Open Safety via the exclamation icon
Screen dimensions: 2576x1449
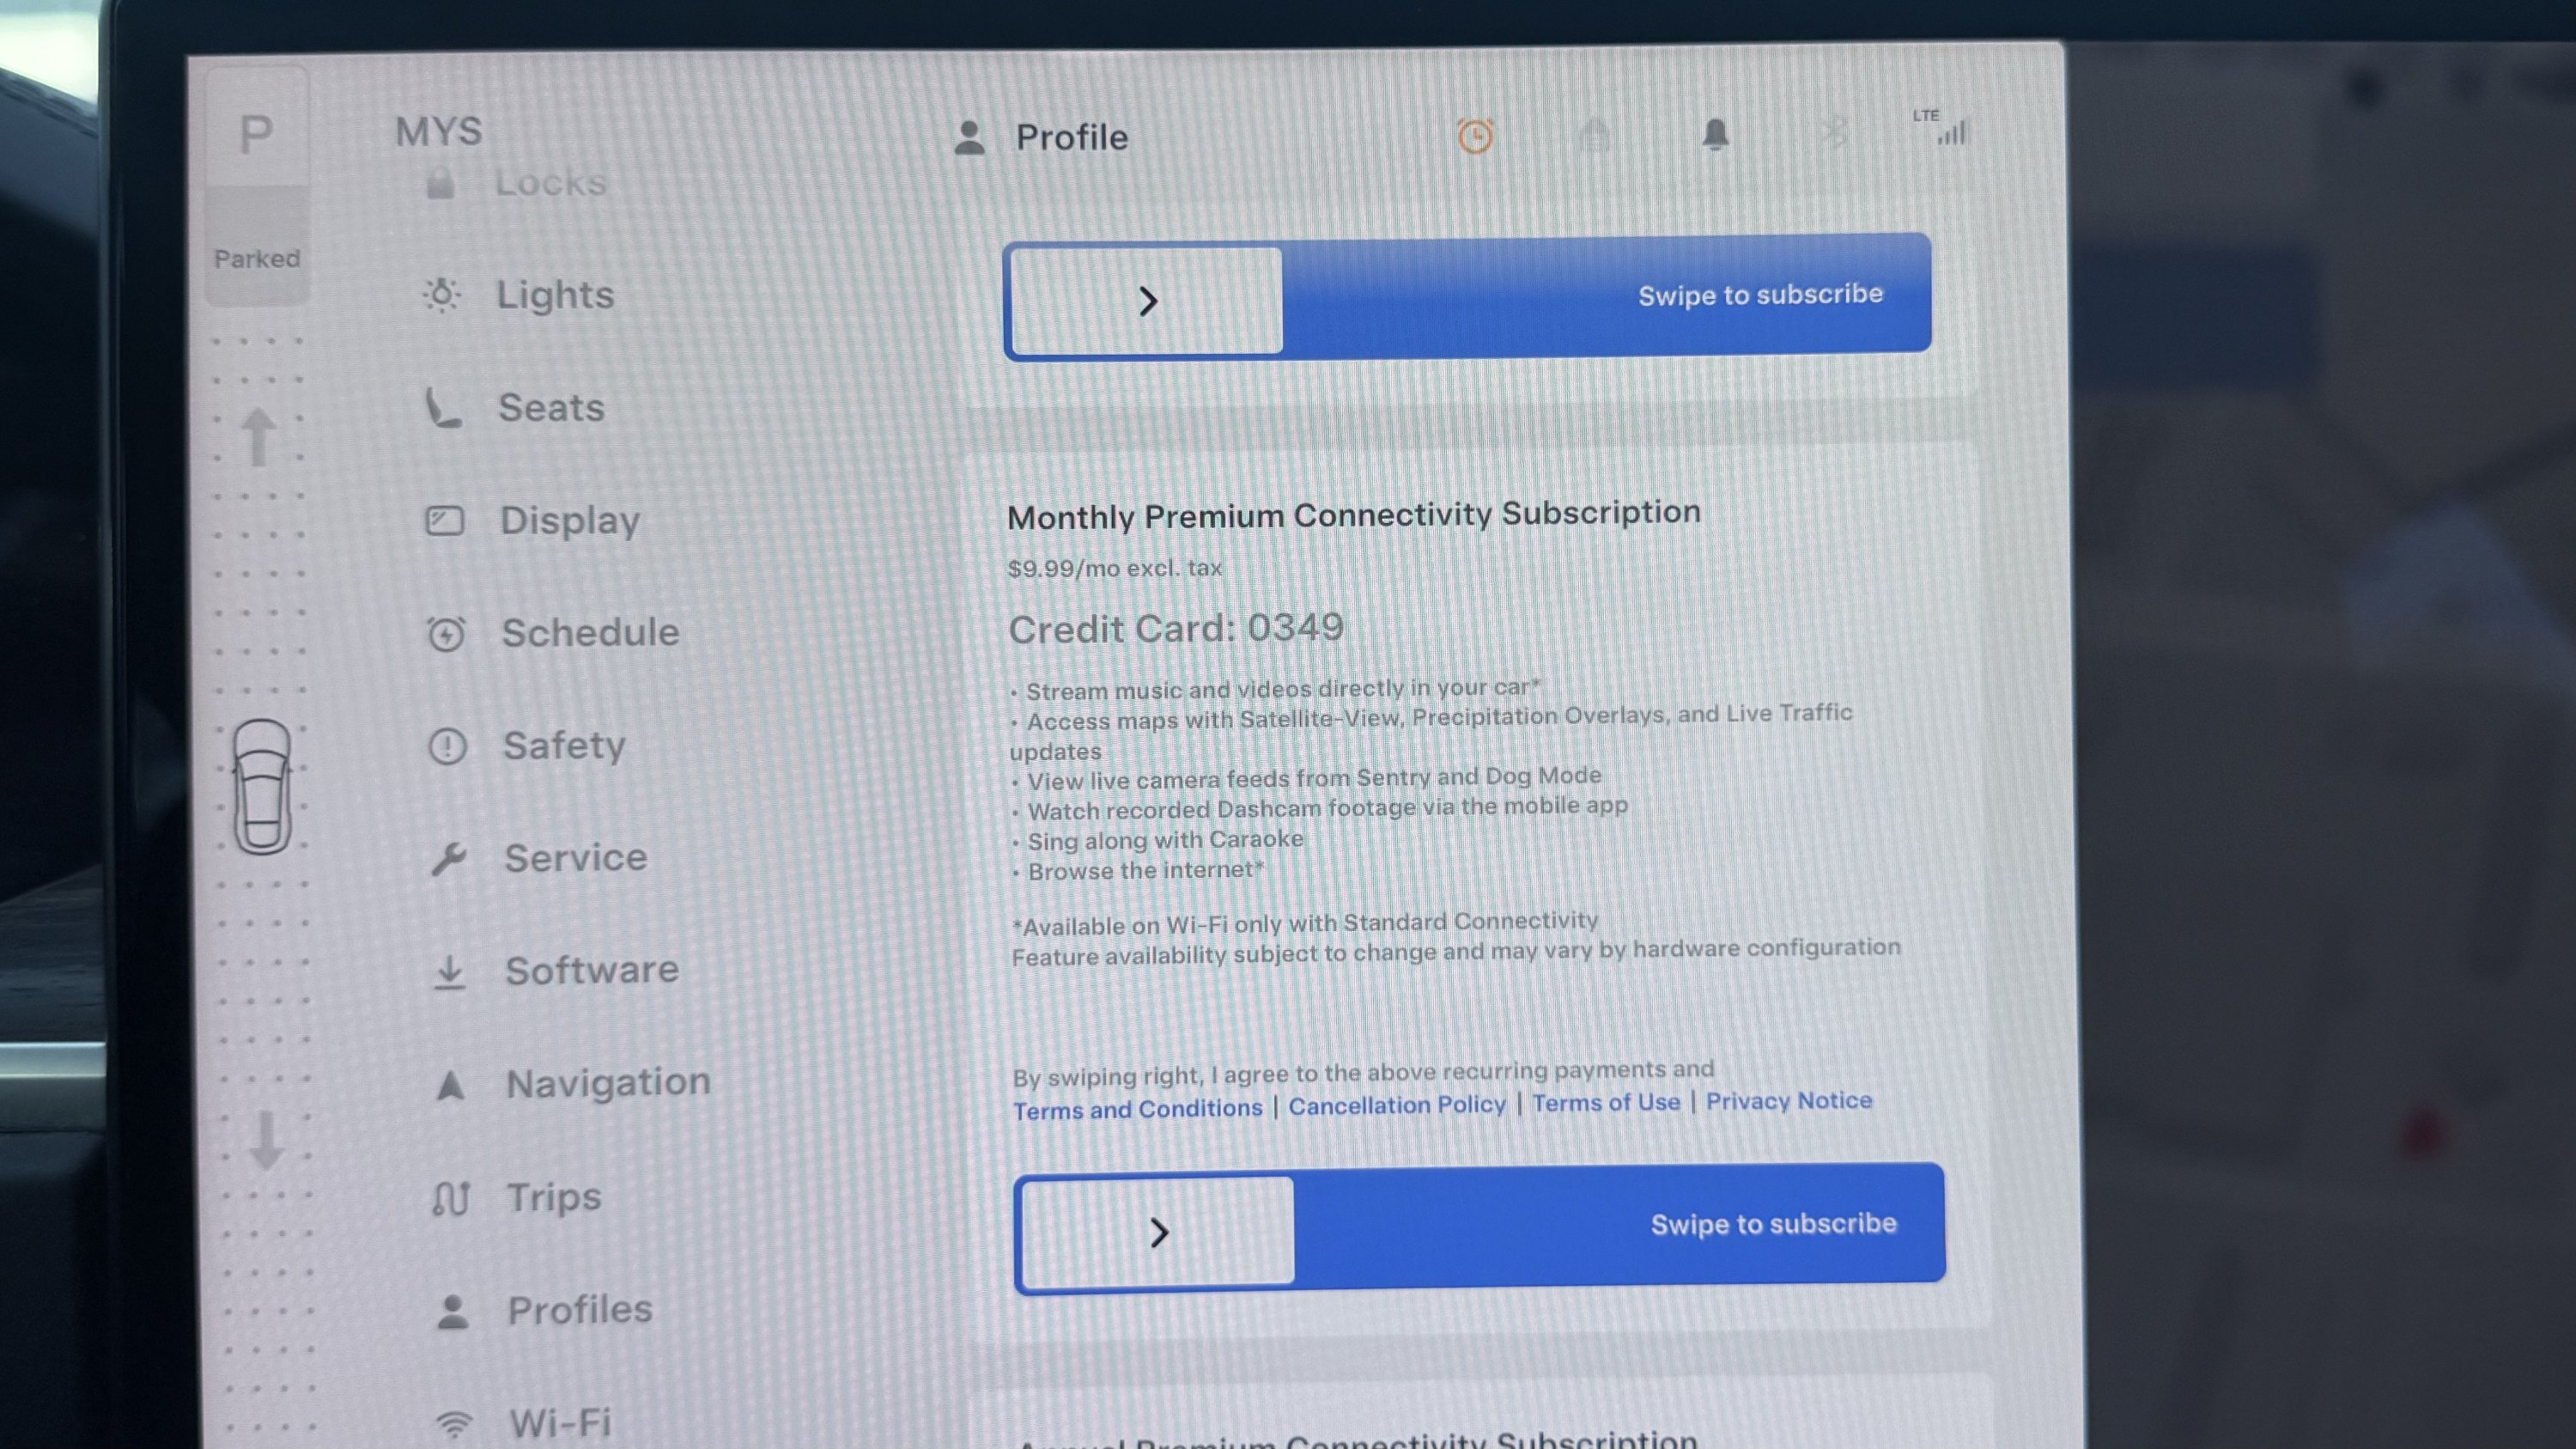[x=447, y=746]
